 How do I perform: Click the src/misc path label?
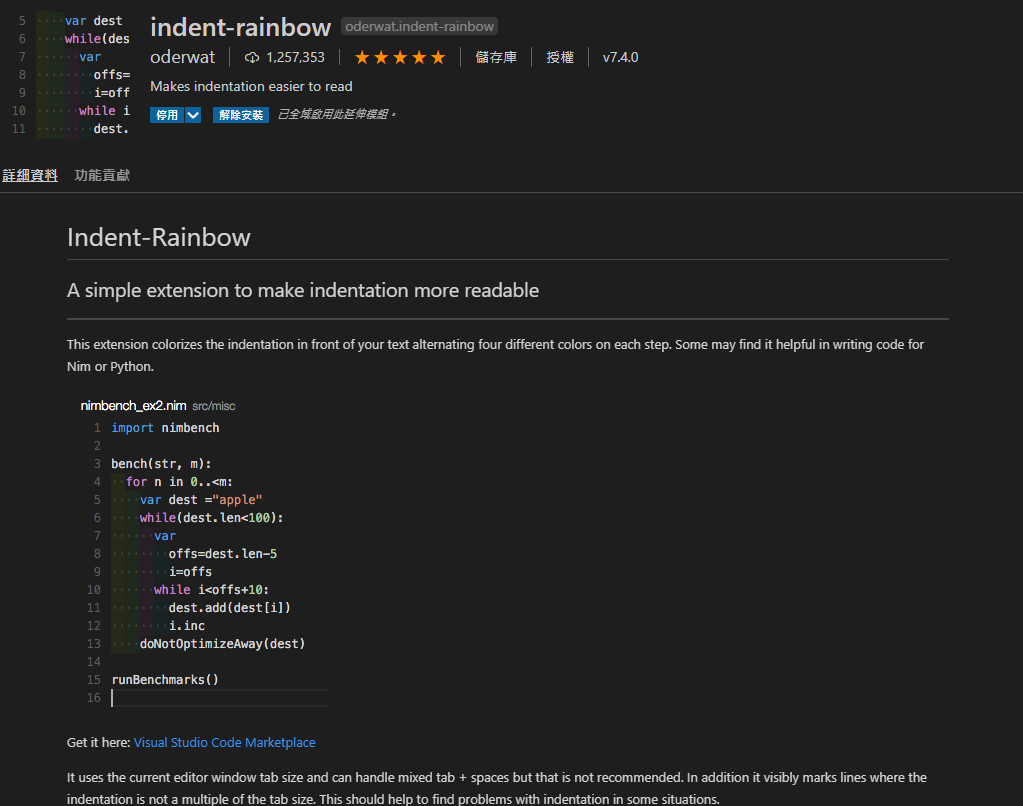click(213, 406)
